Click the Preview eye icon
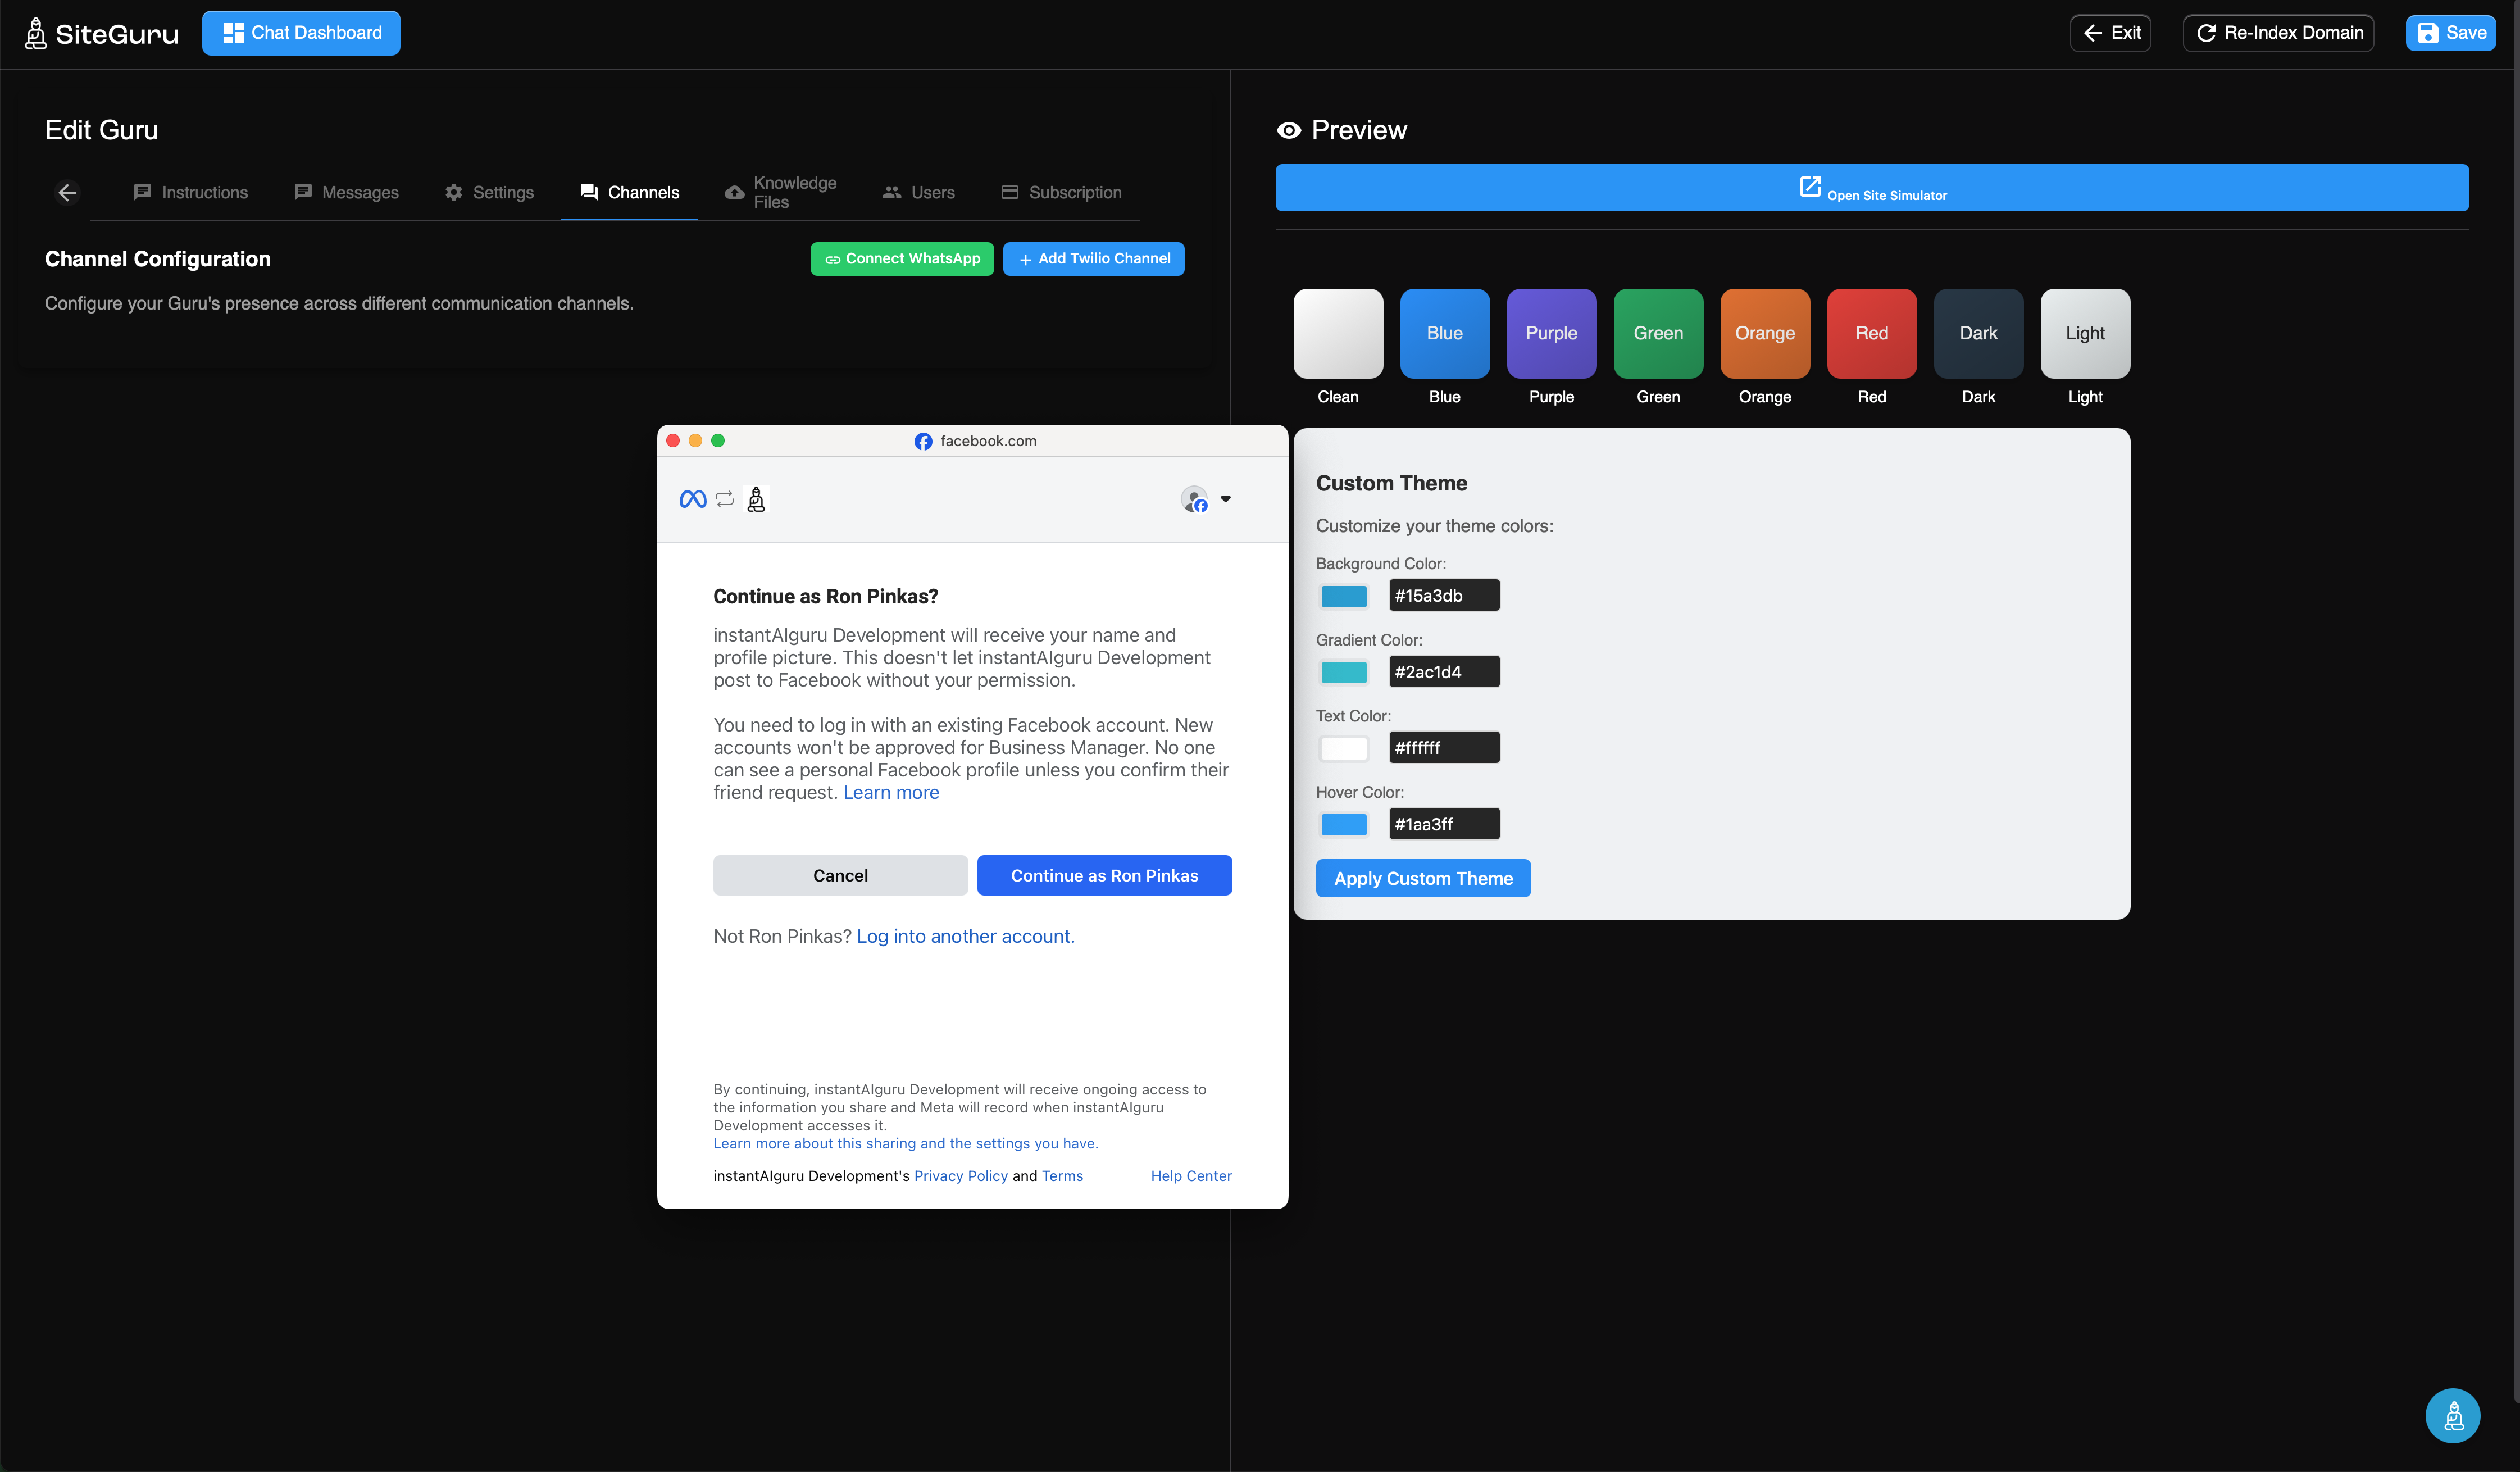Viewport: 2520px width, 1472px height. coord(1288,130)
